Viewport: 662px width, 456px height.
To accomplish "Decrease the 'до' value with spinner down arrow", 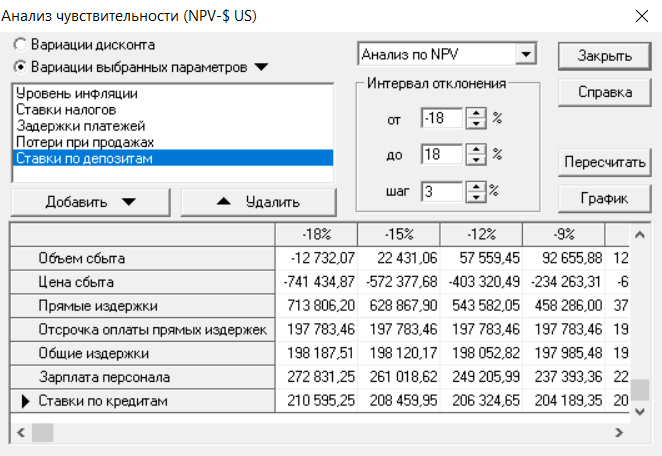I will [x=476, y=160].
